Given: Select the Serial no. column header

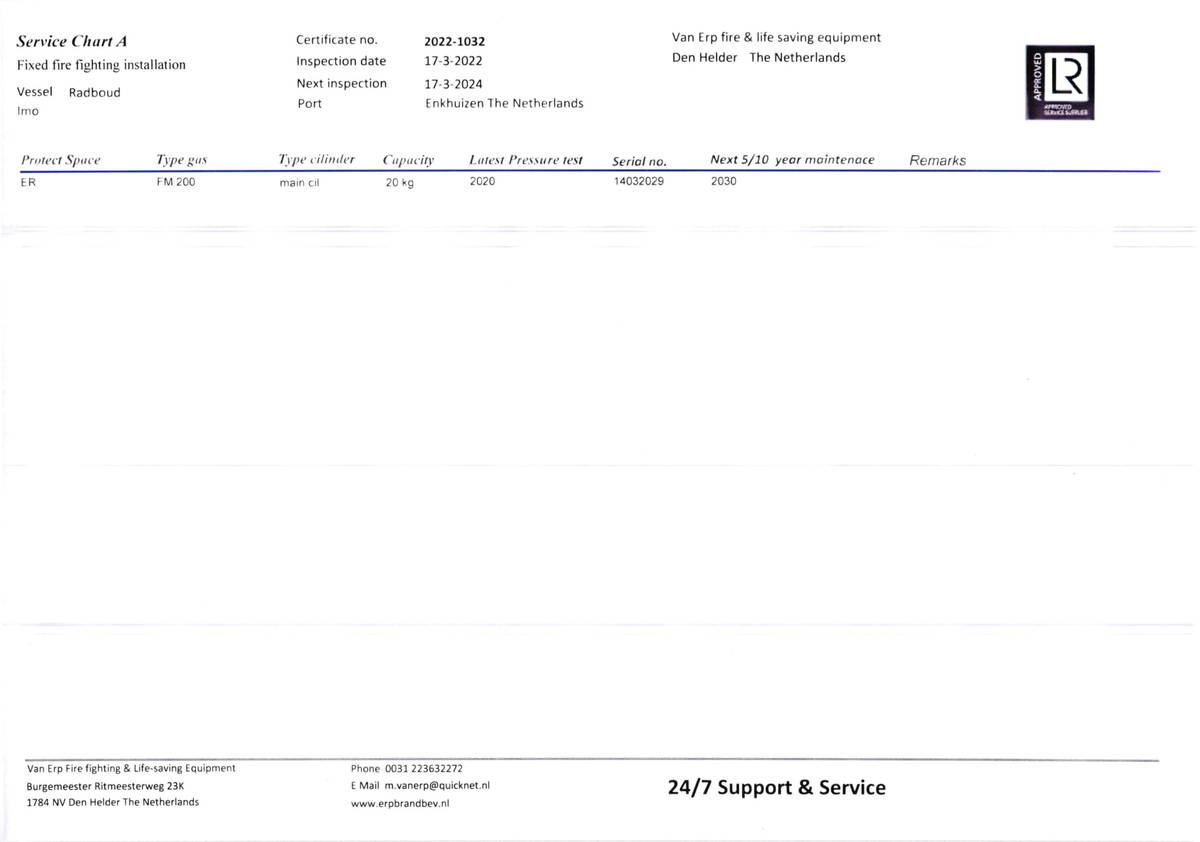Looking at the screenshot, I should pyautogui.click(x=639, y=161).
